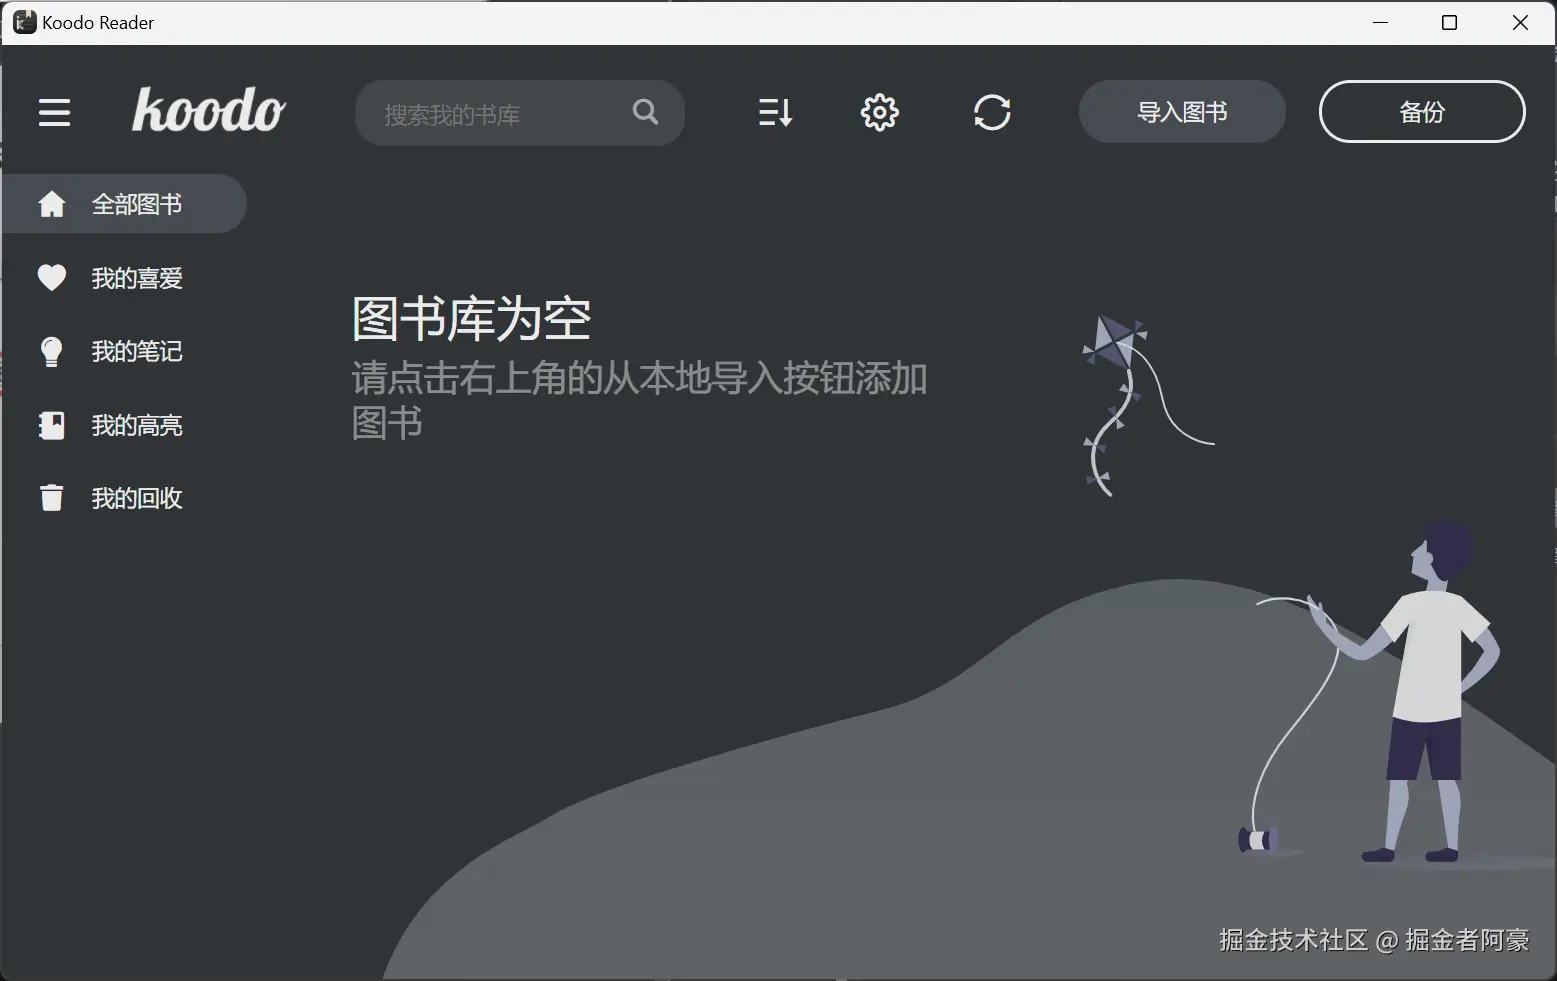Click the heart icon beside 我的喜爱
The image size is (1557, 981).
click(51, 278)
